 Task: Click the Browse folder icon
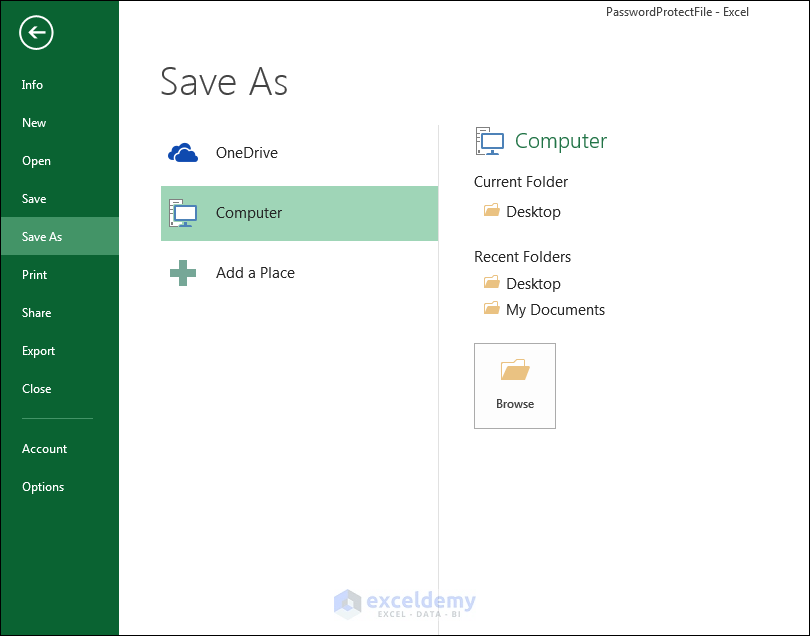[514, 371]
